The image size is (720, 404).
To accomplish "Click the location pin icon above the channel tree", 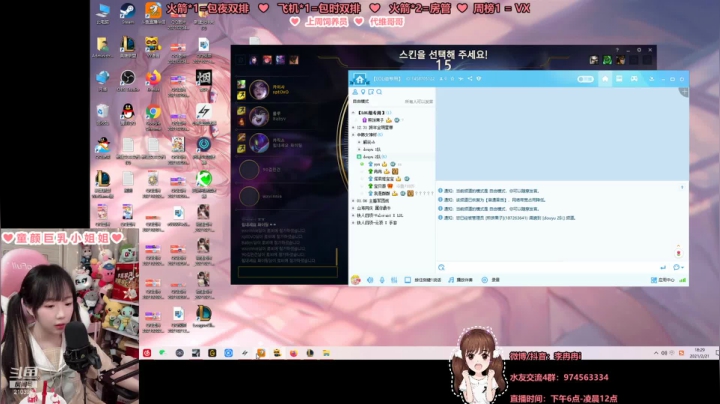I will point(363,92).
